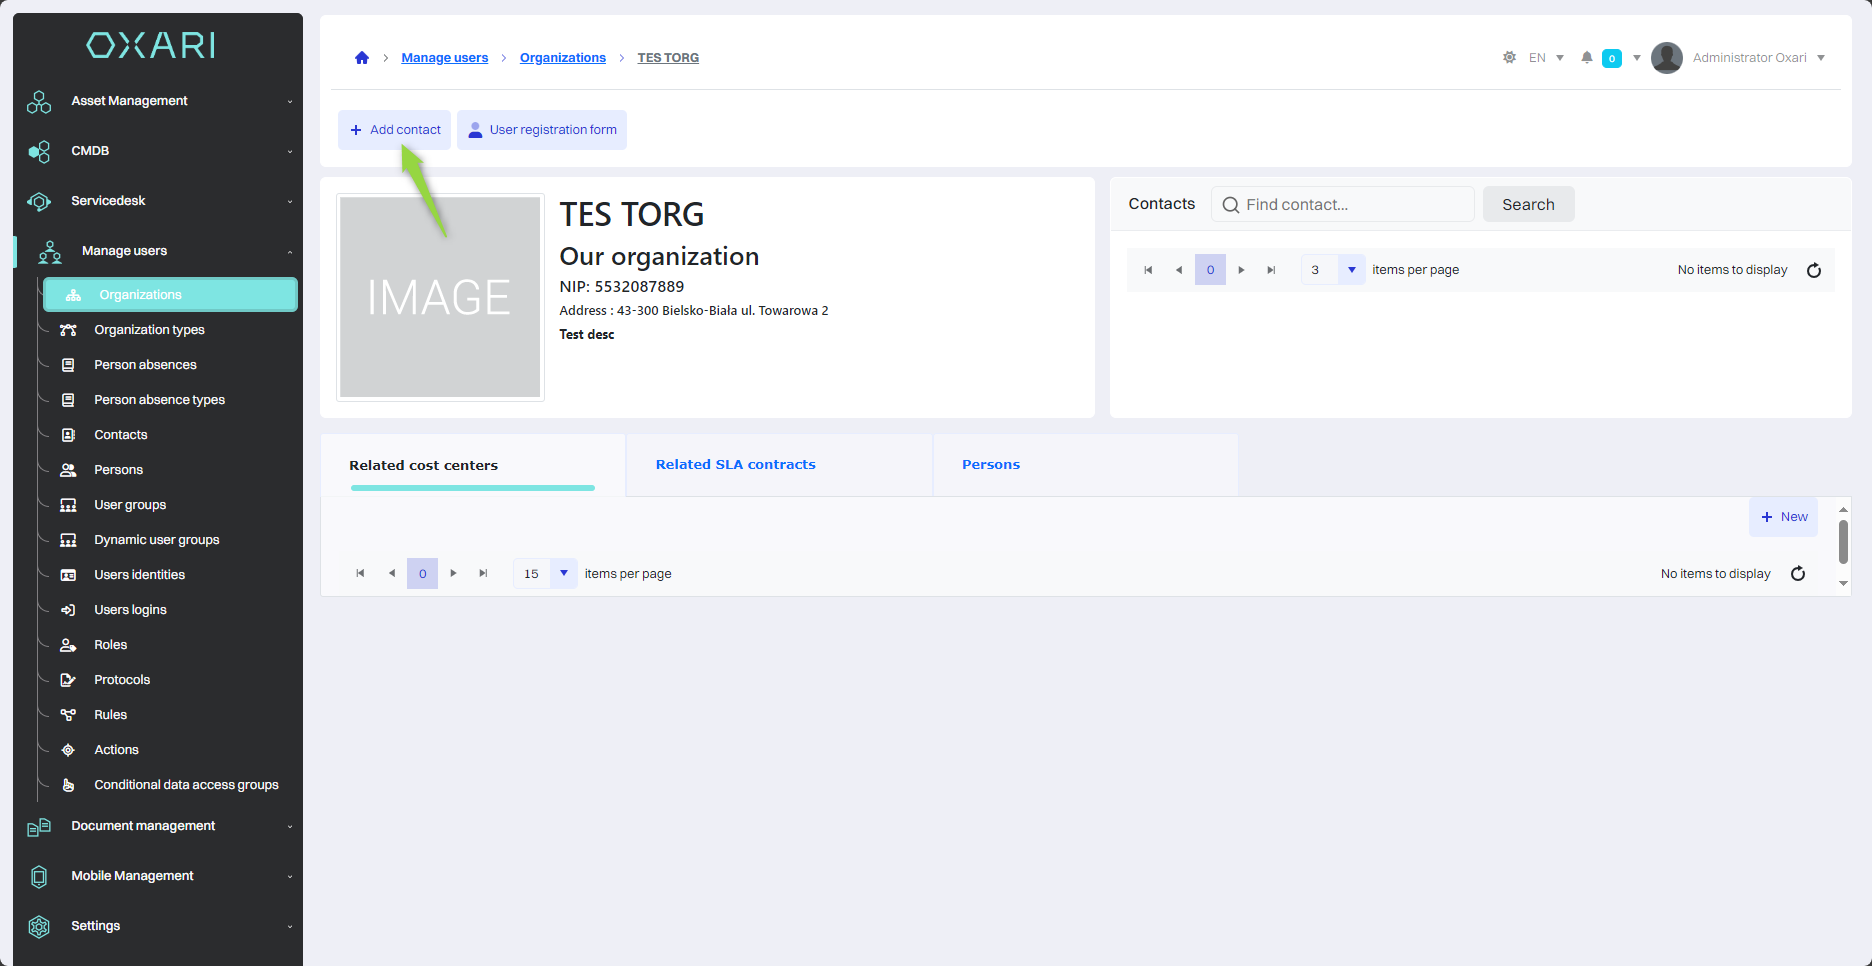
Task: Go to first page in cost centers pager
Action: pyautogui.click(x=360, y=574)
